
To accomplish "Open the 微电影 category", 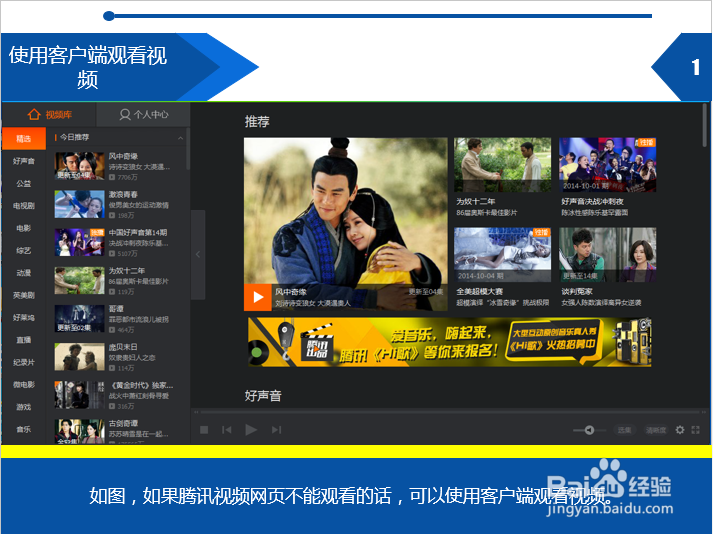I will (x=24, y=384).
